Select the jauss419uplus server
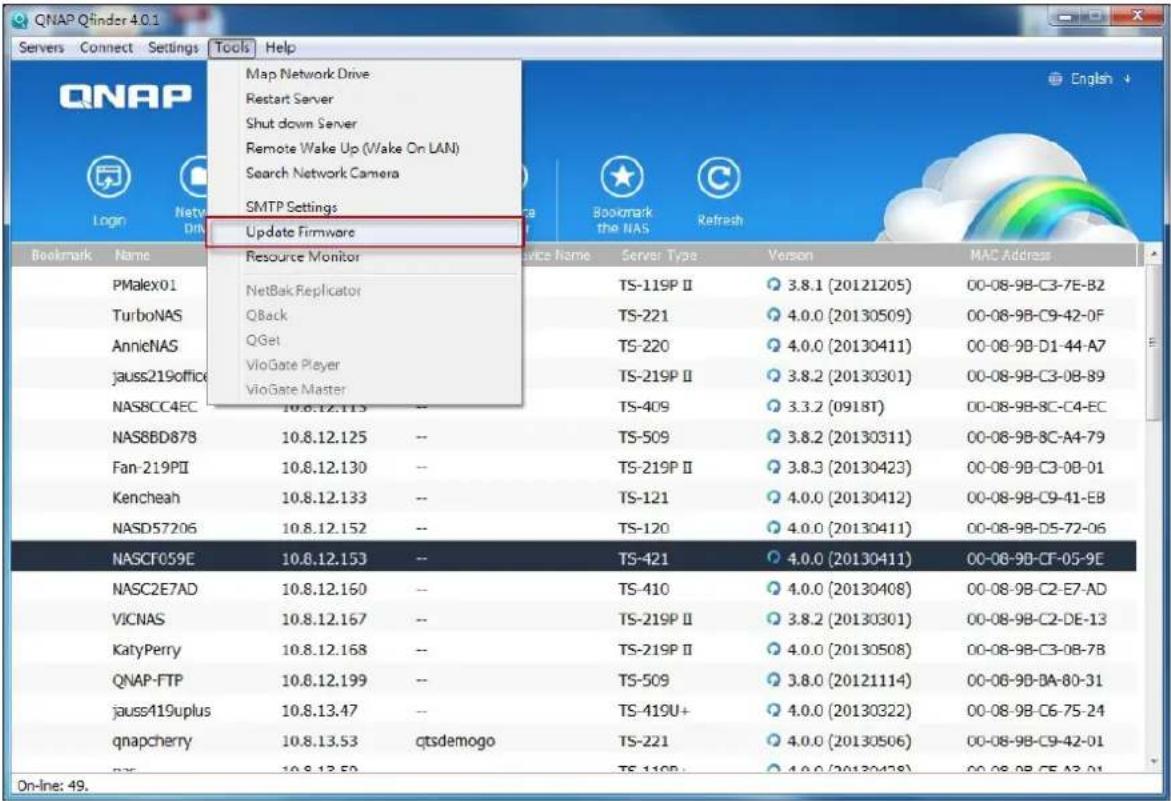This screenshot has height=801, width=1171. pos(574,710)
